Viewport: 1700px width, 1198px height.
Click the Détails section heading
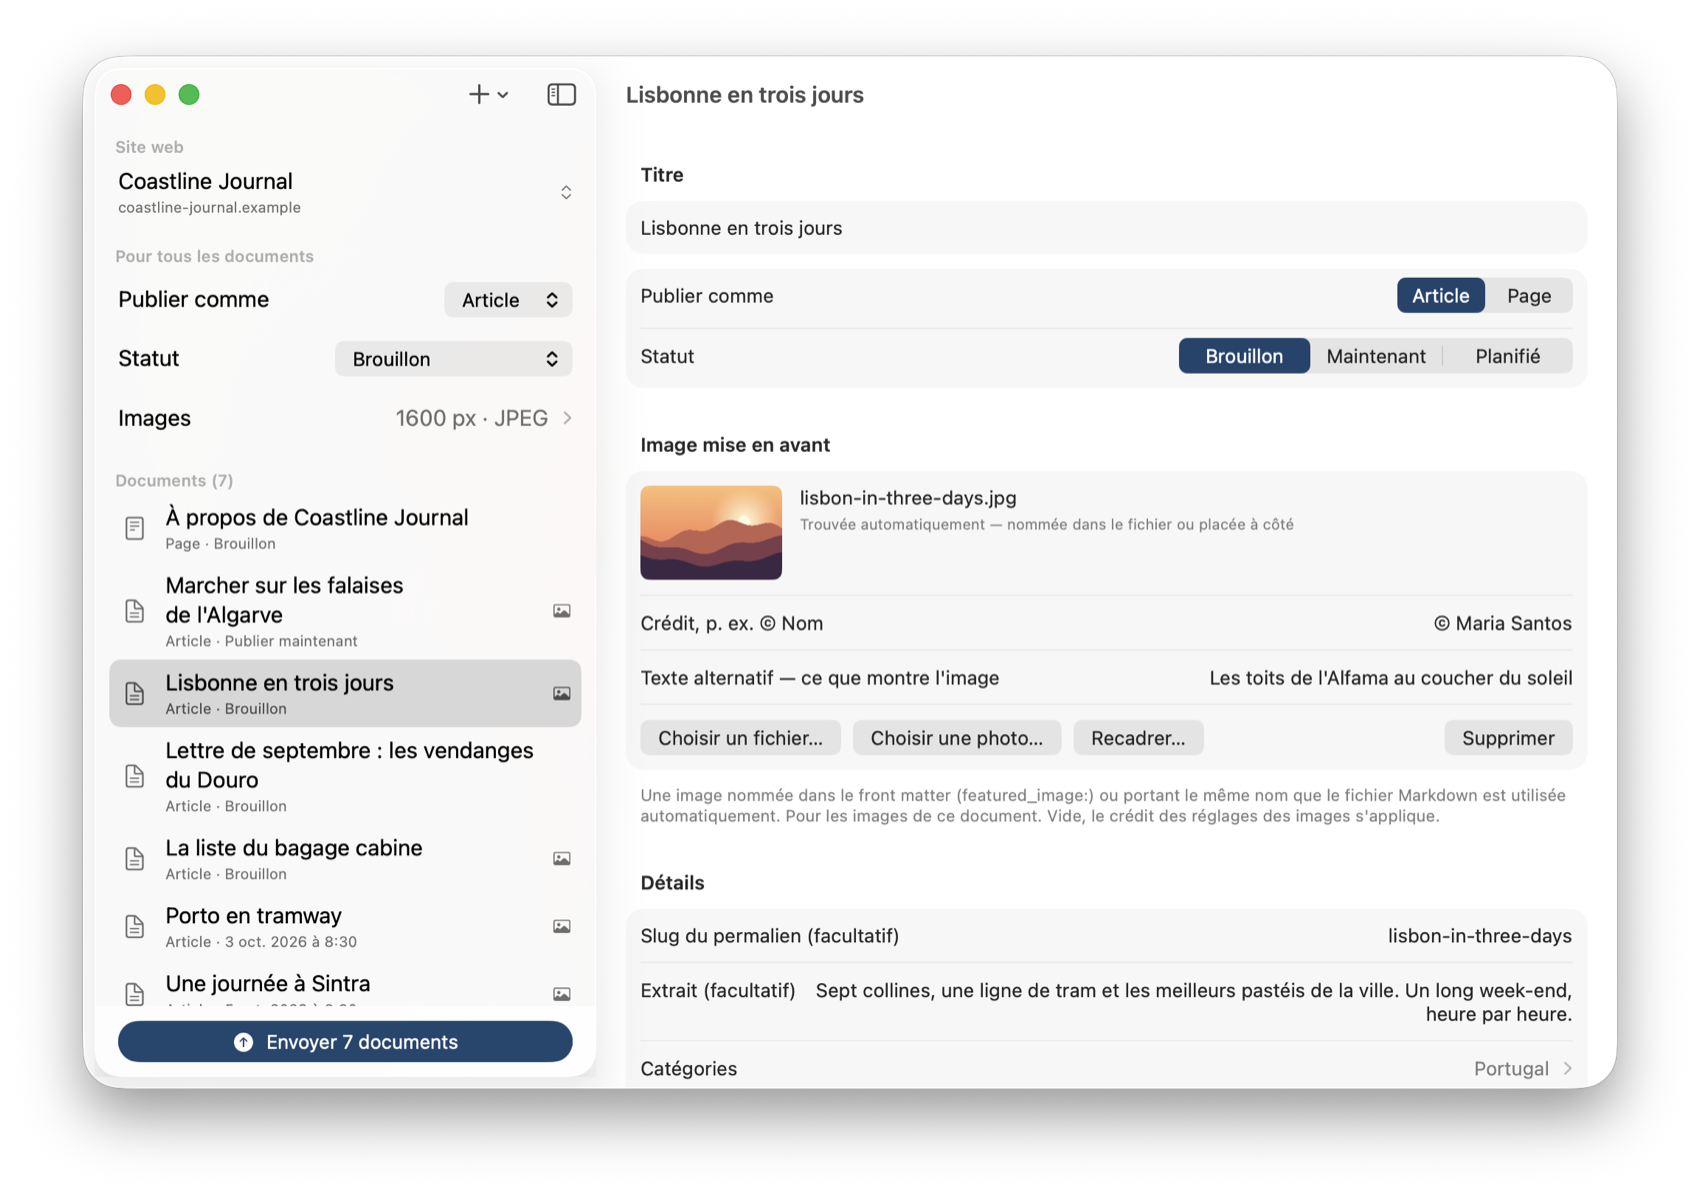pyautogui.click(x=672, y=883)
